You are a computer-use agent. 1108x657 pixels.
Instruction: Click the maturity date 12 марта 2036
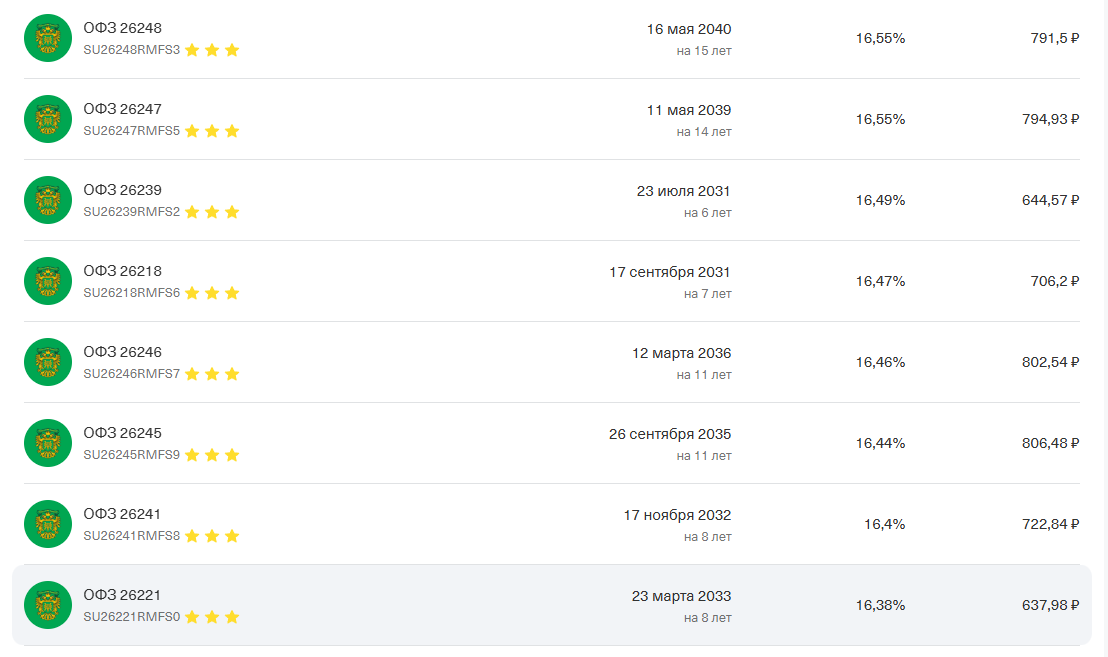coord(681,353)
